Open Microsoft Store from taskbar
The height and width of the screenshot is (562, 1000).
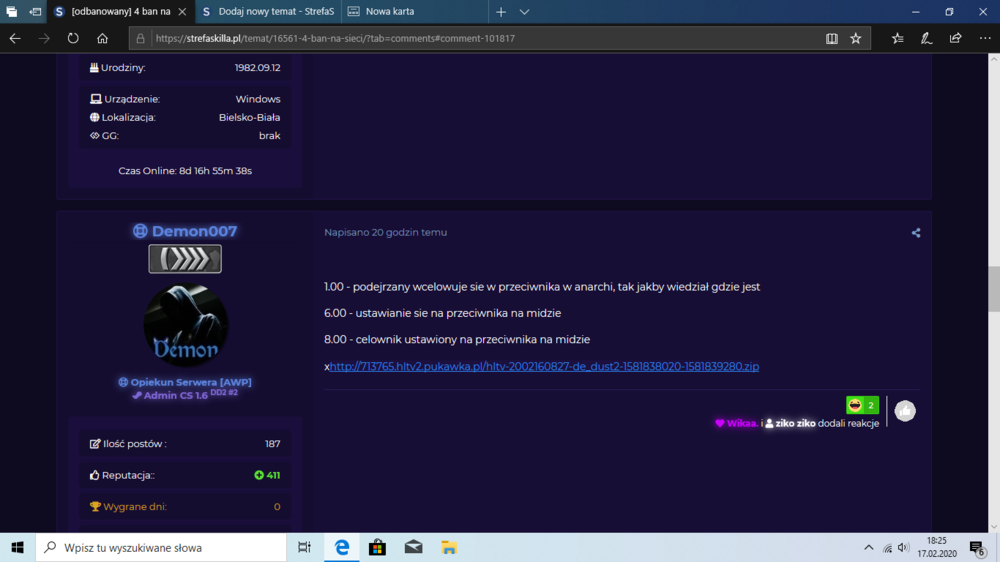click(x=377, y=547)
